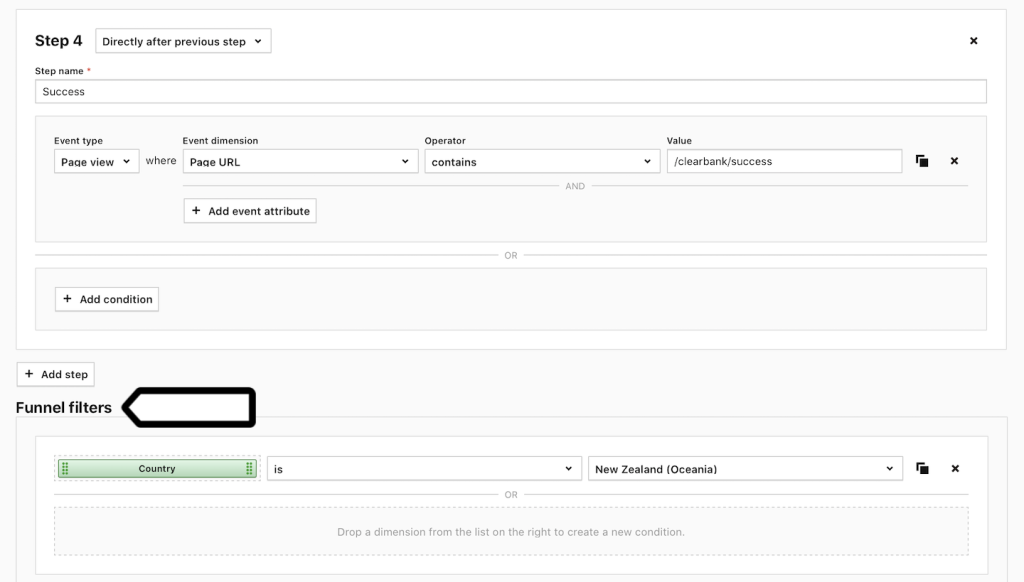Click the plus icon on Add event attribute

pos(197,210)
